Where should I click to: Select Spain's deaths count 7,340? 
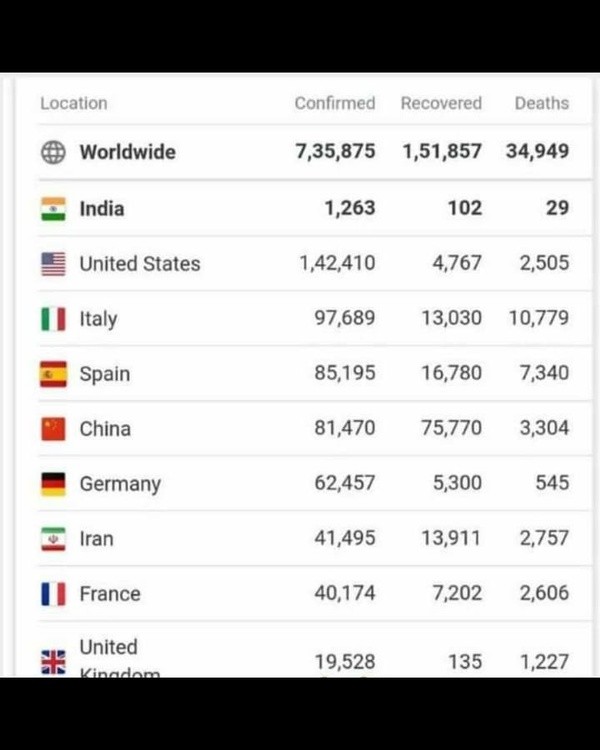tap(544, 373)
